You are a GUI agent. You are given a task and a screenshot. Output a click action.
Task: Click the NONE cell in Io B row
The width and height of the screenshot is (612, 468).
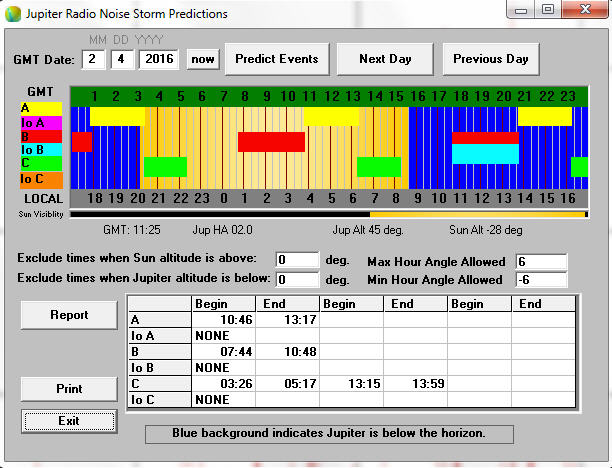point(224,368)
